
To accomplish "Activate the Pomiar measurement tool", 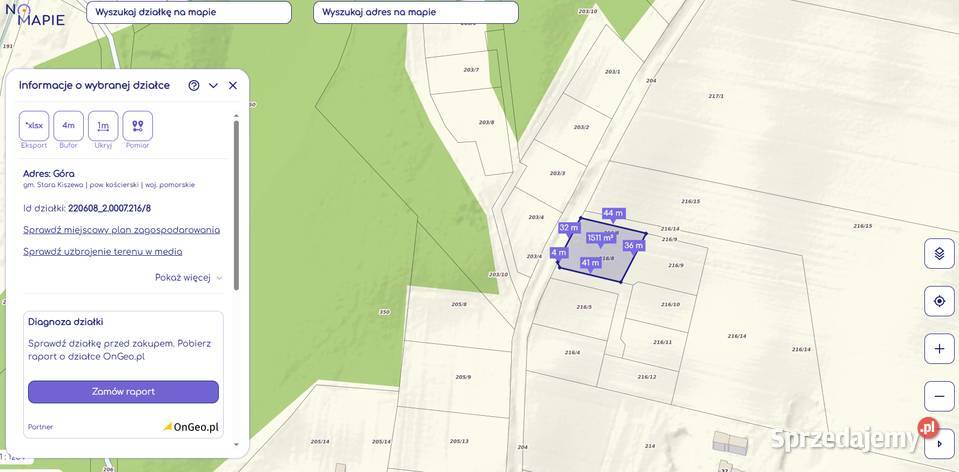I will (138, 126).
